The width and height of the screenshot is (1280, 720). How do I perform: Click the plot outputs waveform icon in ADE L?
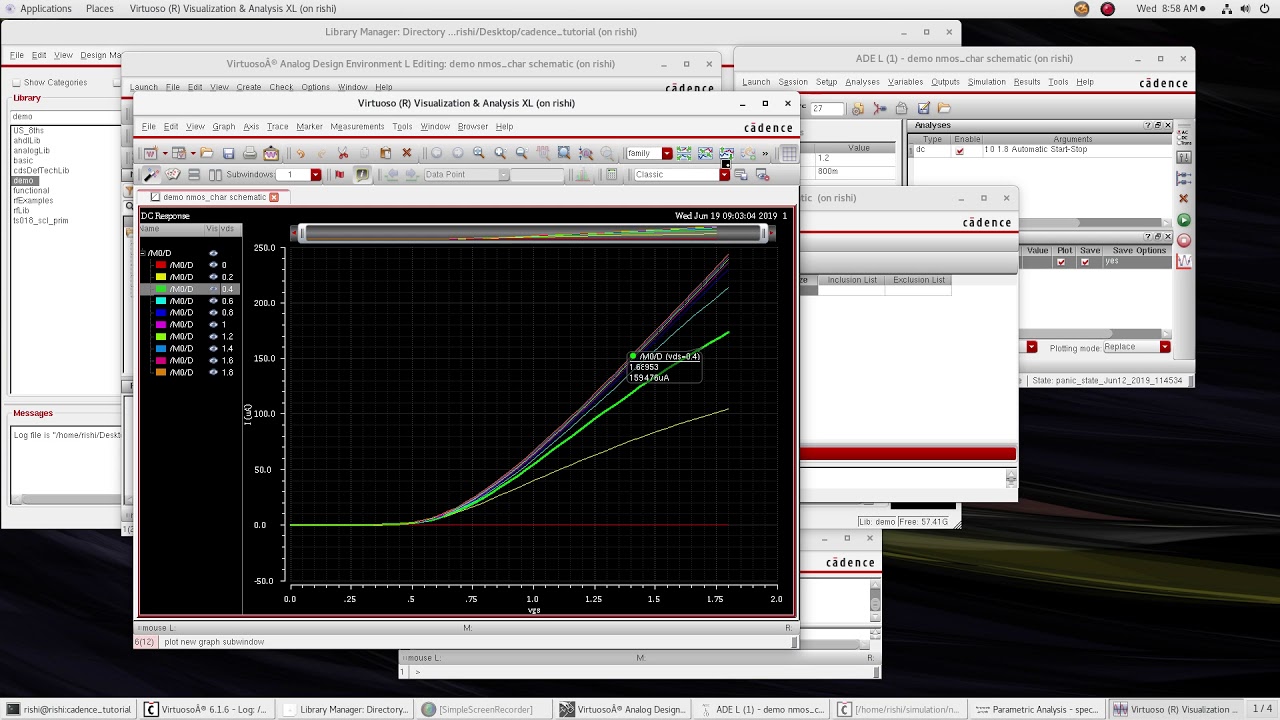click(1184, 261)
